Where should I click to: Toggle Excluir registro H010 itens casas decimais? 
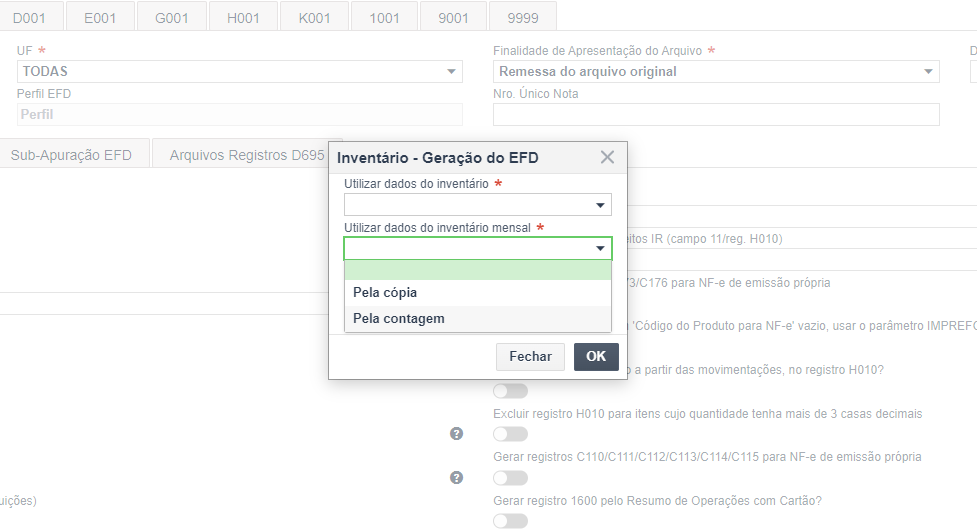click(510, 434)
